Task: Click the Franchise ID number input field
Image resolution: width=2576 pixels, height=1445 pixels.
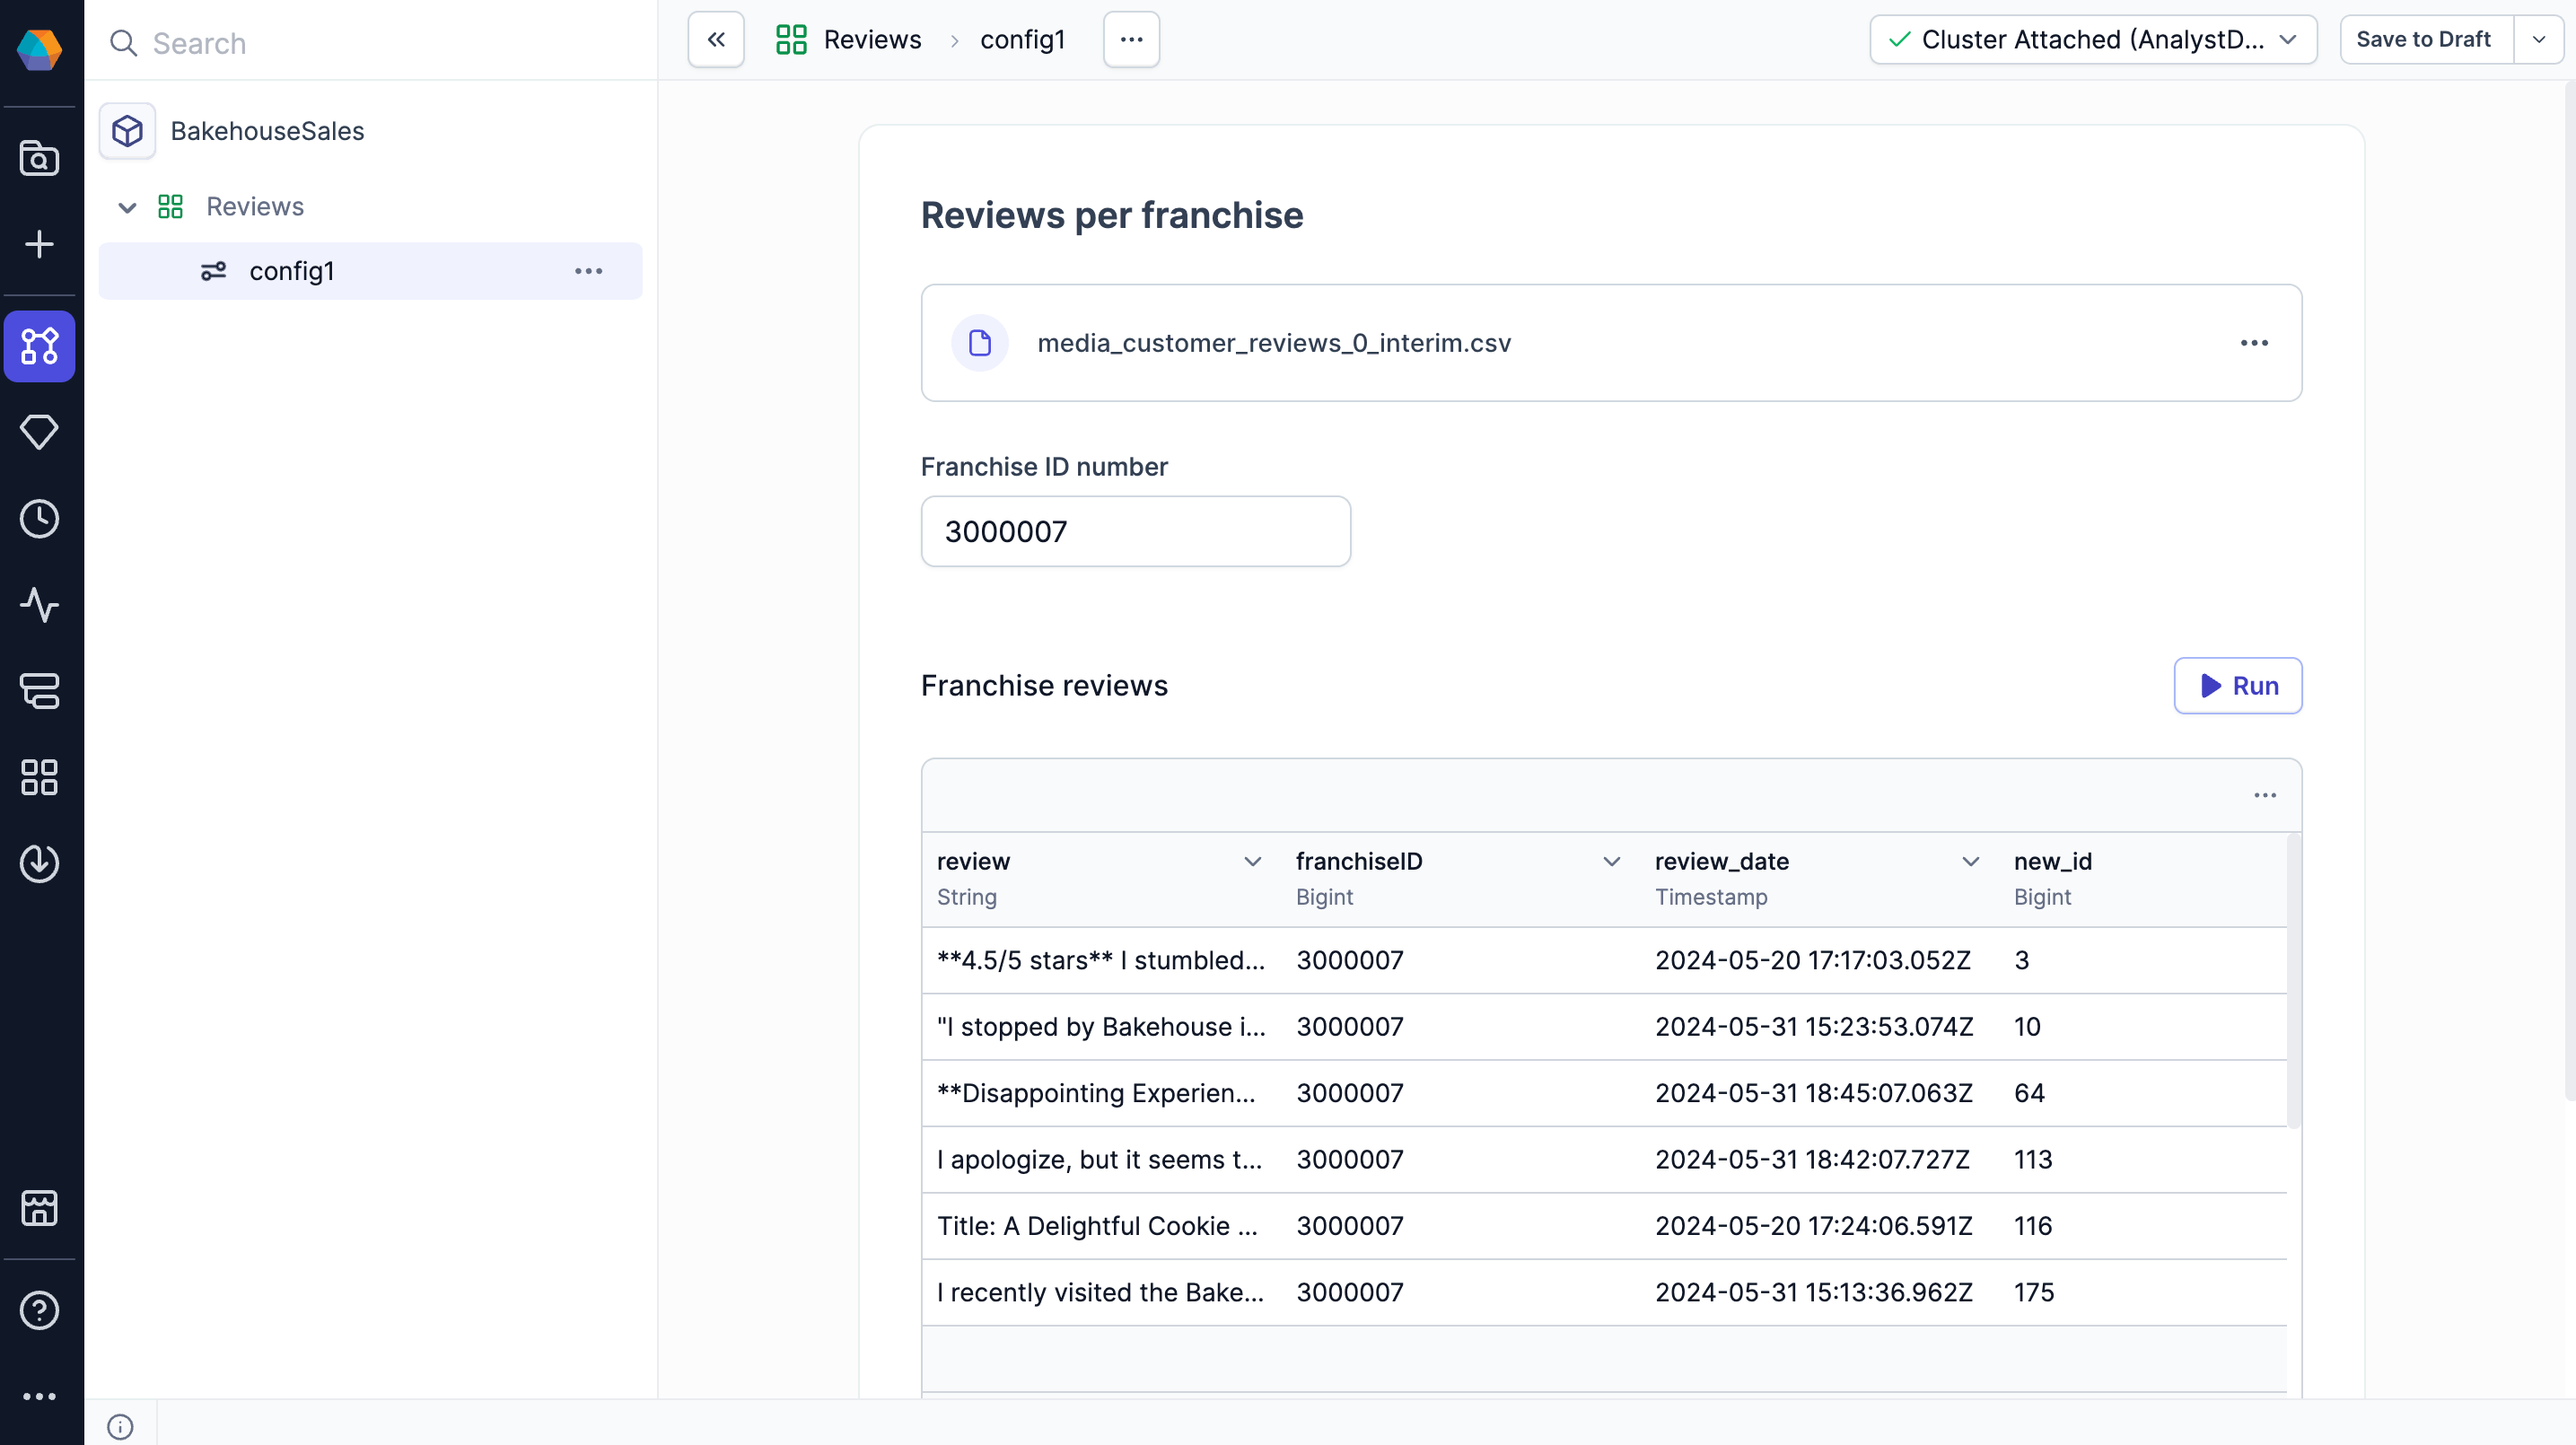Action: click(x=1135, y=532)
